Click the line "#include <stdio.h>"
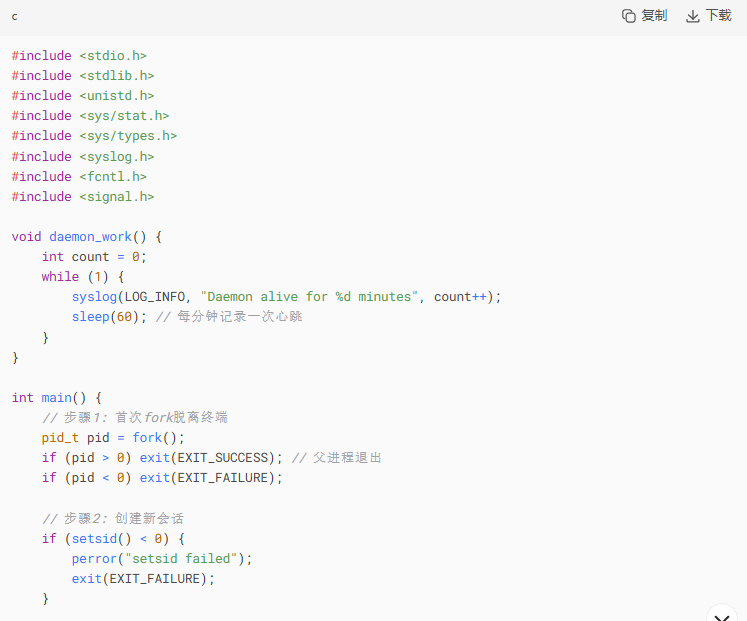 79,56
